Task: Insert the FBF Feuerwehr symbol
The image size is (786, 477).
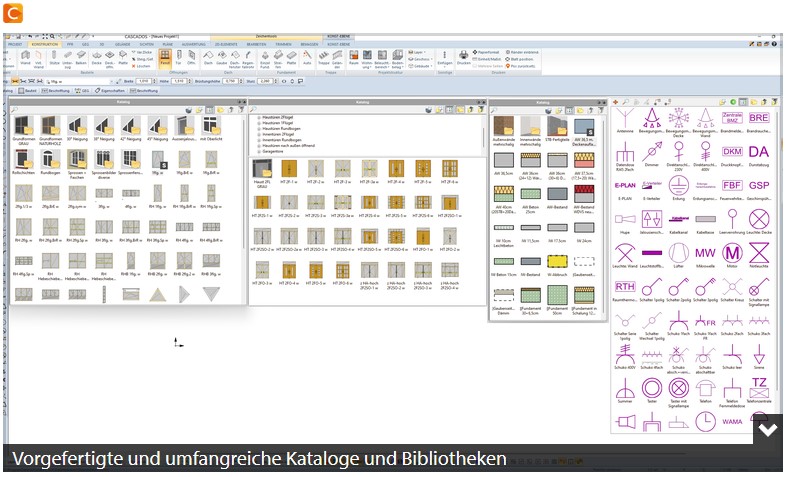Action: 732,188
